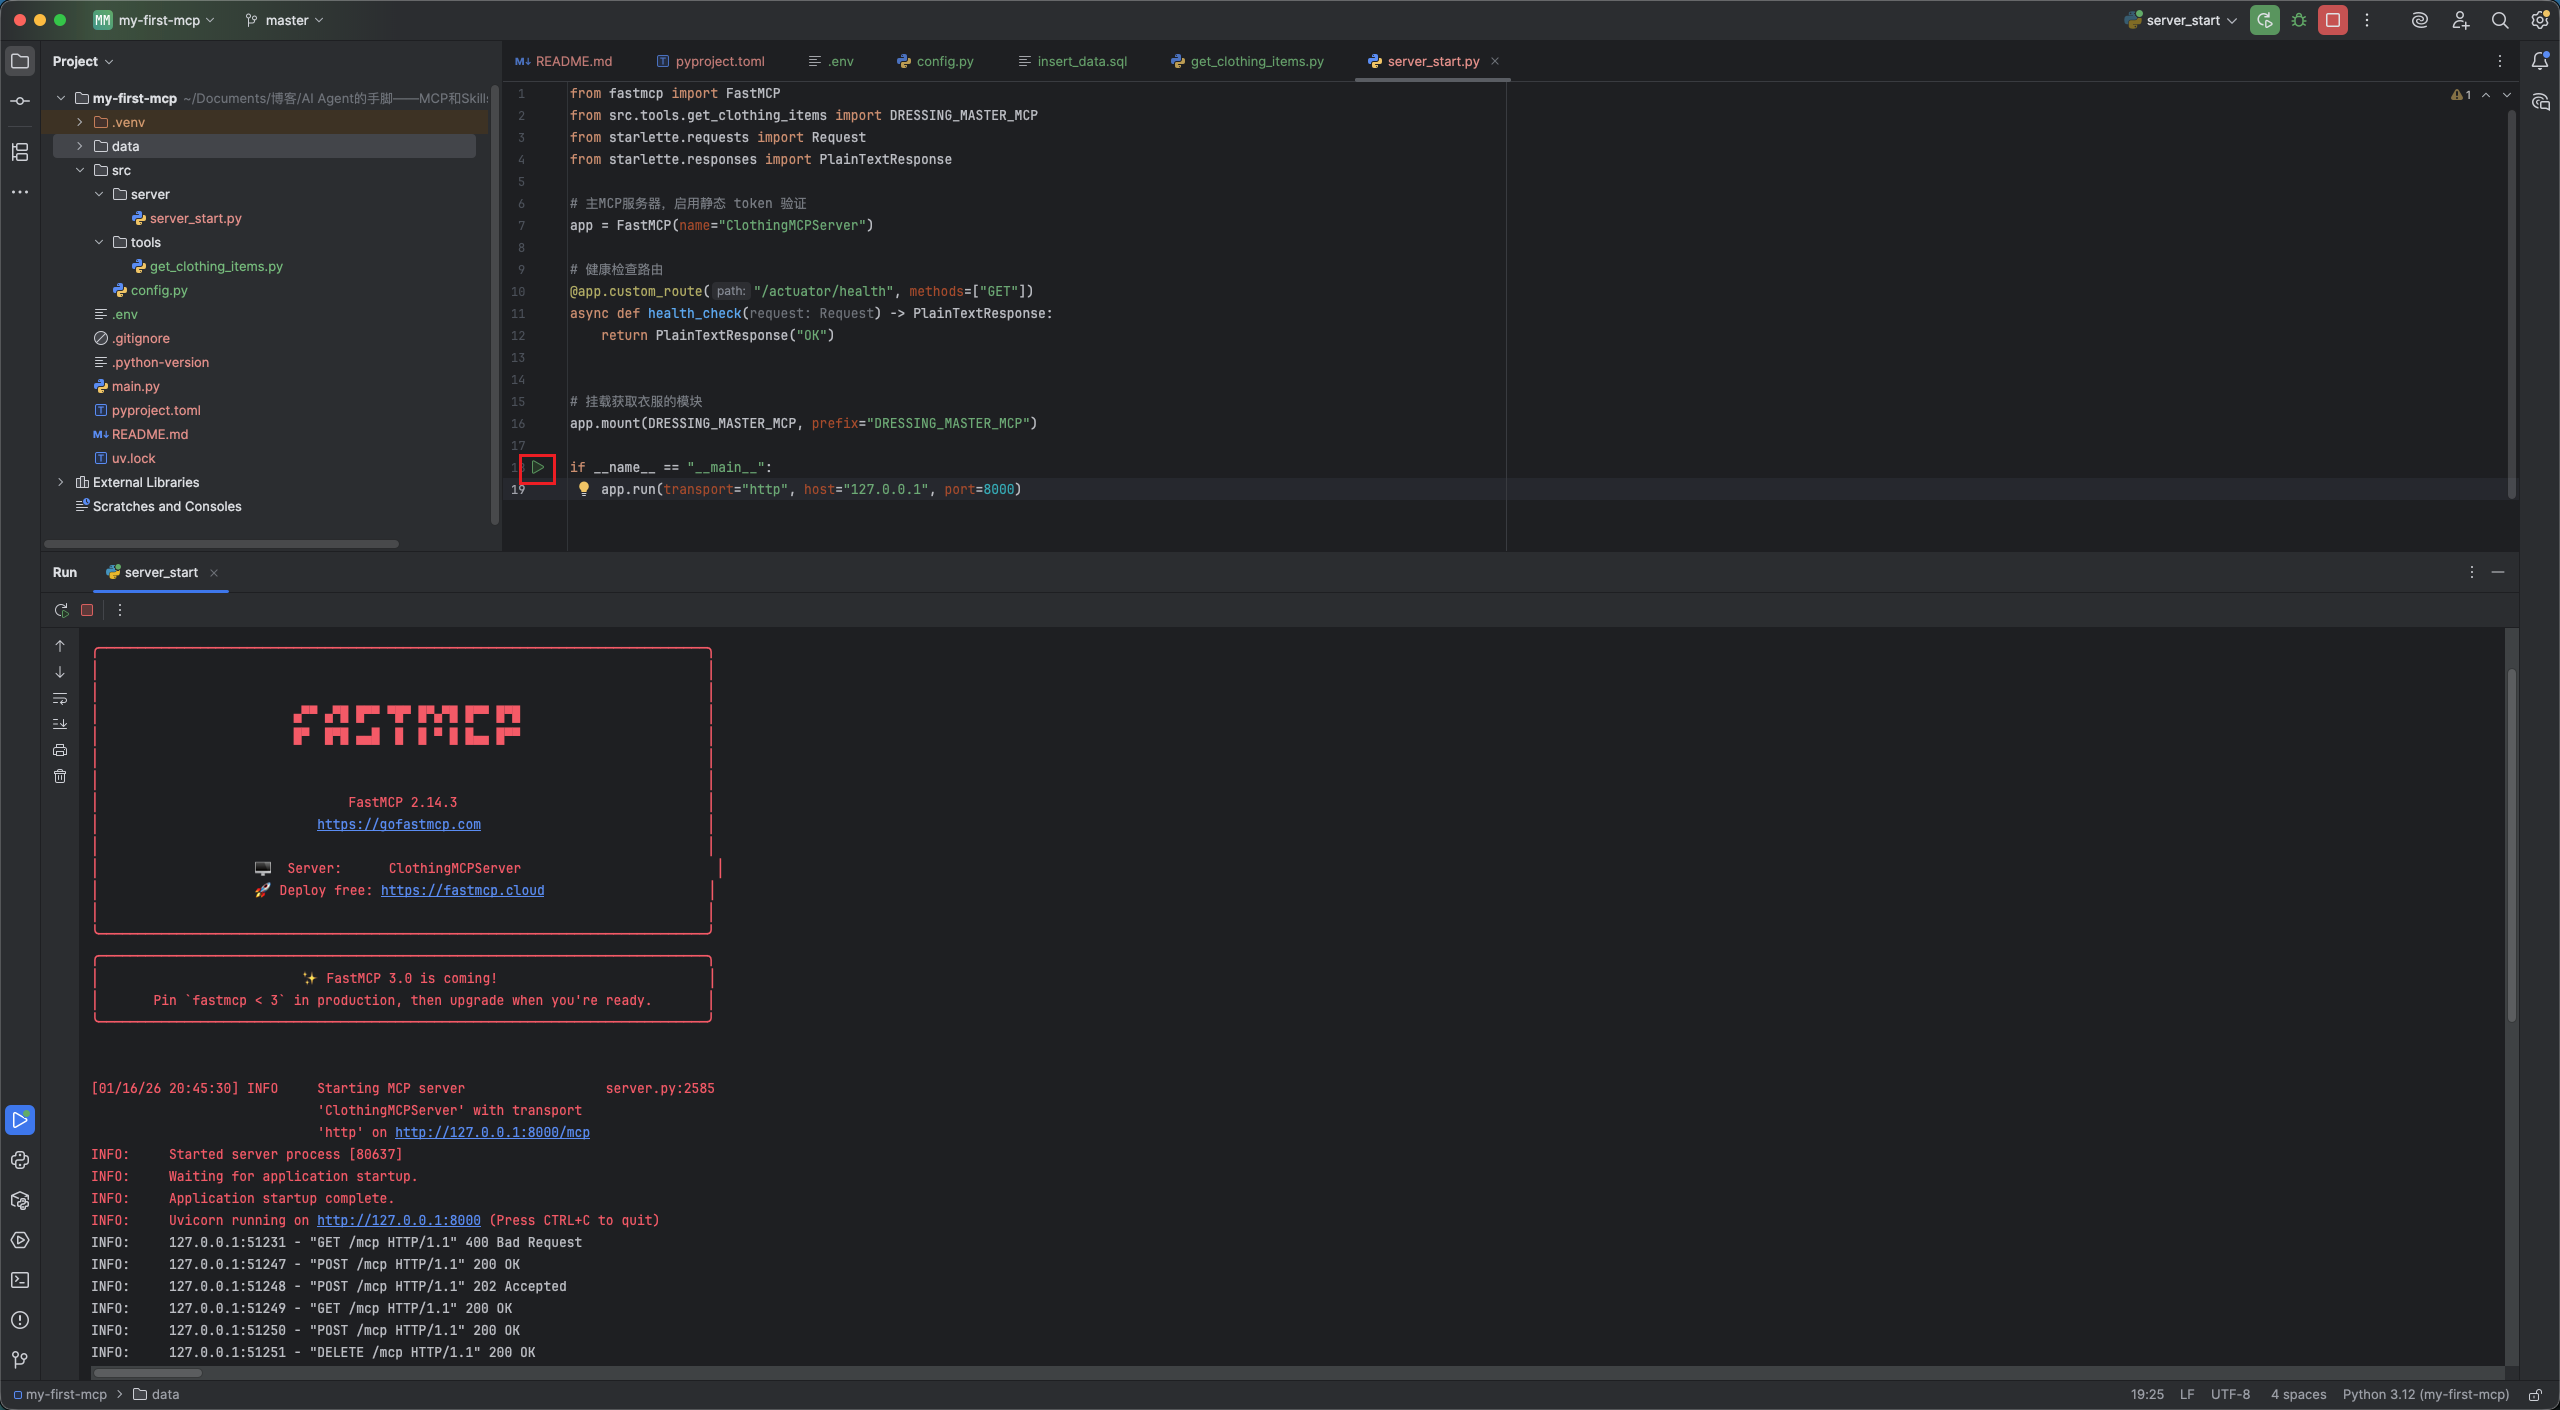Stop the running server with red stop button
This screenshot has width=2560, height=1410.
click(2333, 20)
